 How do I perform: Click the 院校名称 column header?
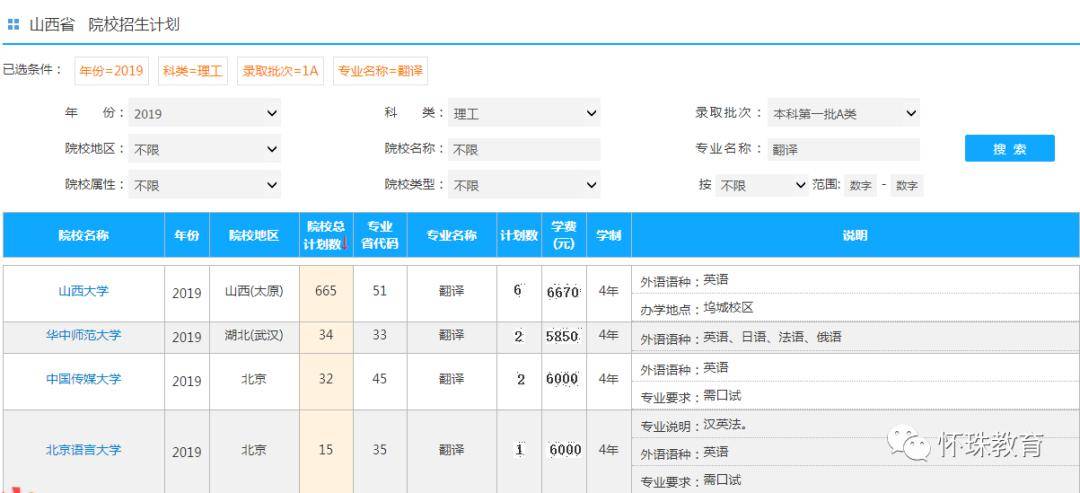[83, 235]
